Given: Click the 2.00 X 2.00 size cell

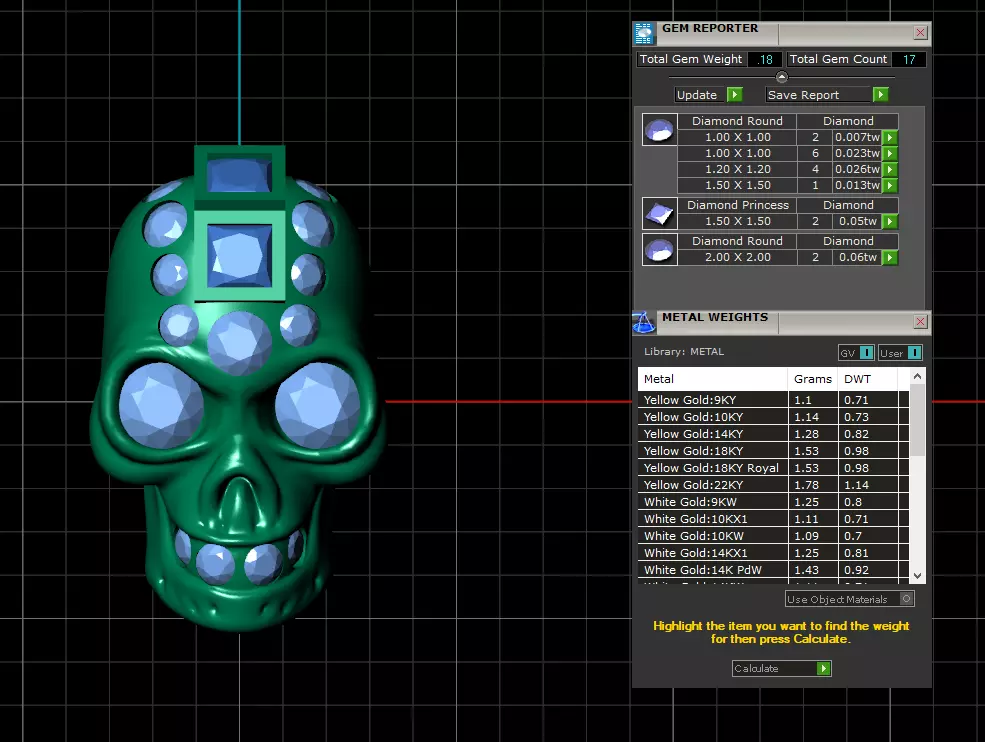Looking at the screenshot, I should [737, 258].
